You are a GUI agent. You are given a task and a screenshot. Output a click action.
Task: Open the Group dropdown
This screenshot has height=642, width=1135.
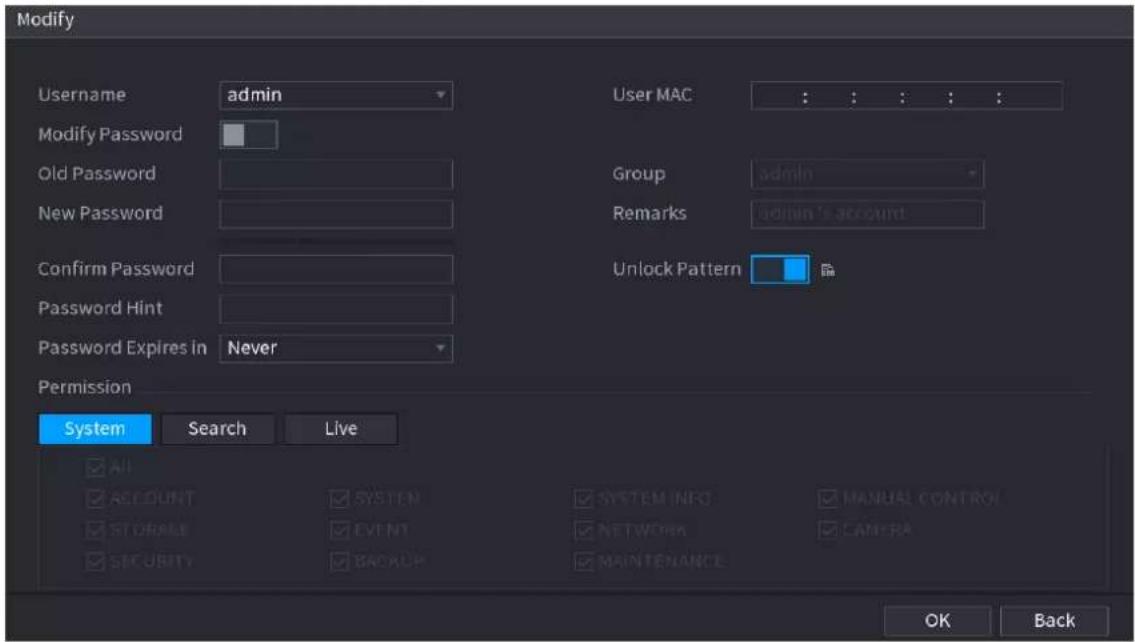(x=867, y=174)
